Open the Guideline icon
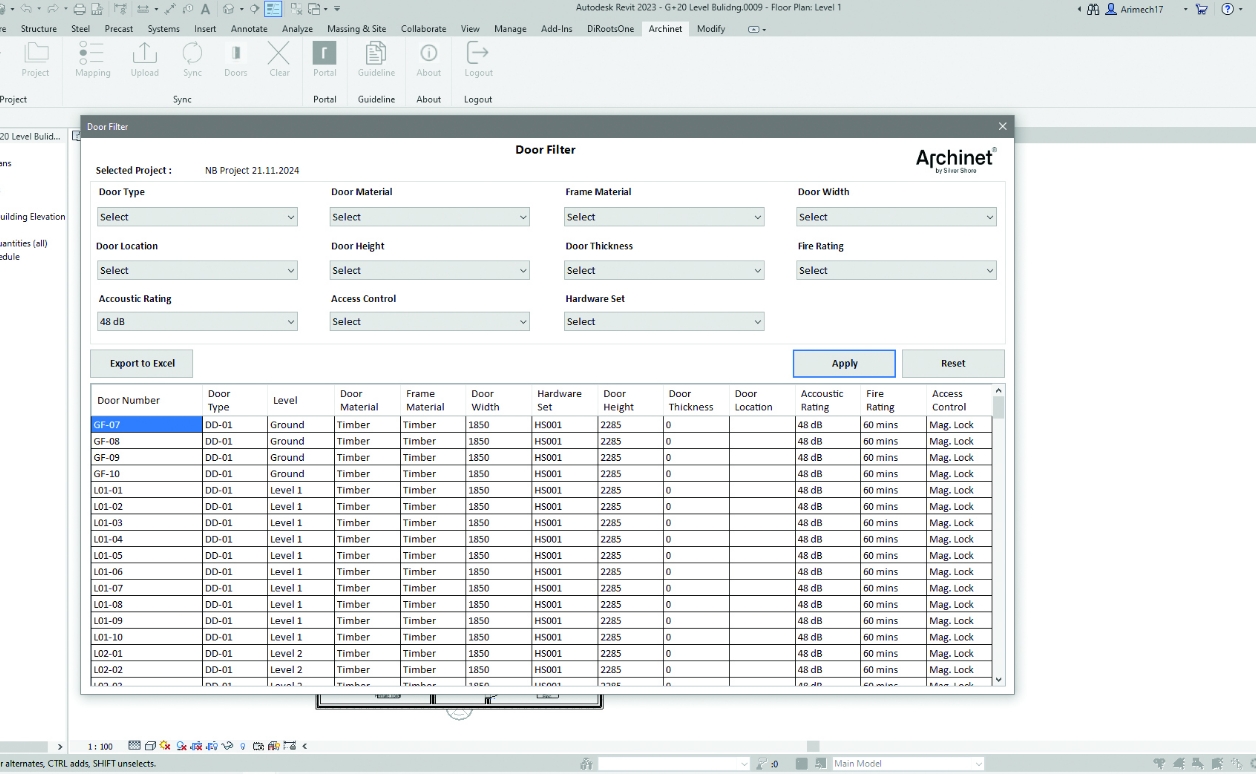The image size is (1256, 774). (376, 55)
